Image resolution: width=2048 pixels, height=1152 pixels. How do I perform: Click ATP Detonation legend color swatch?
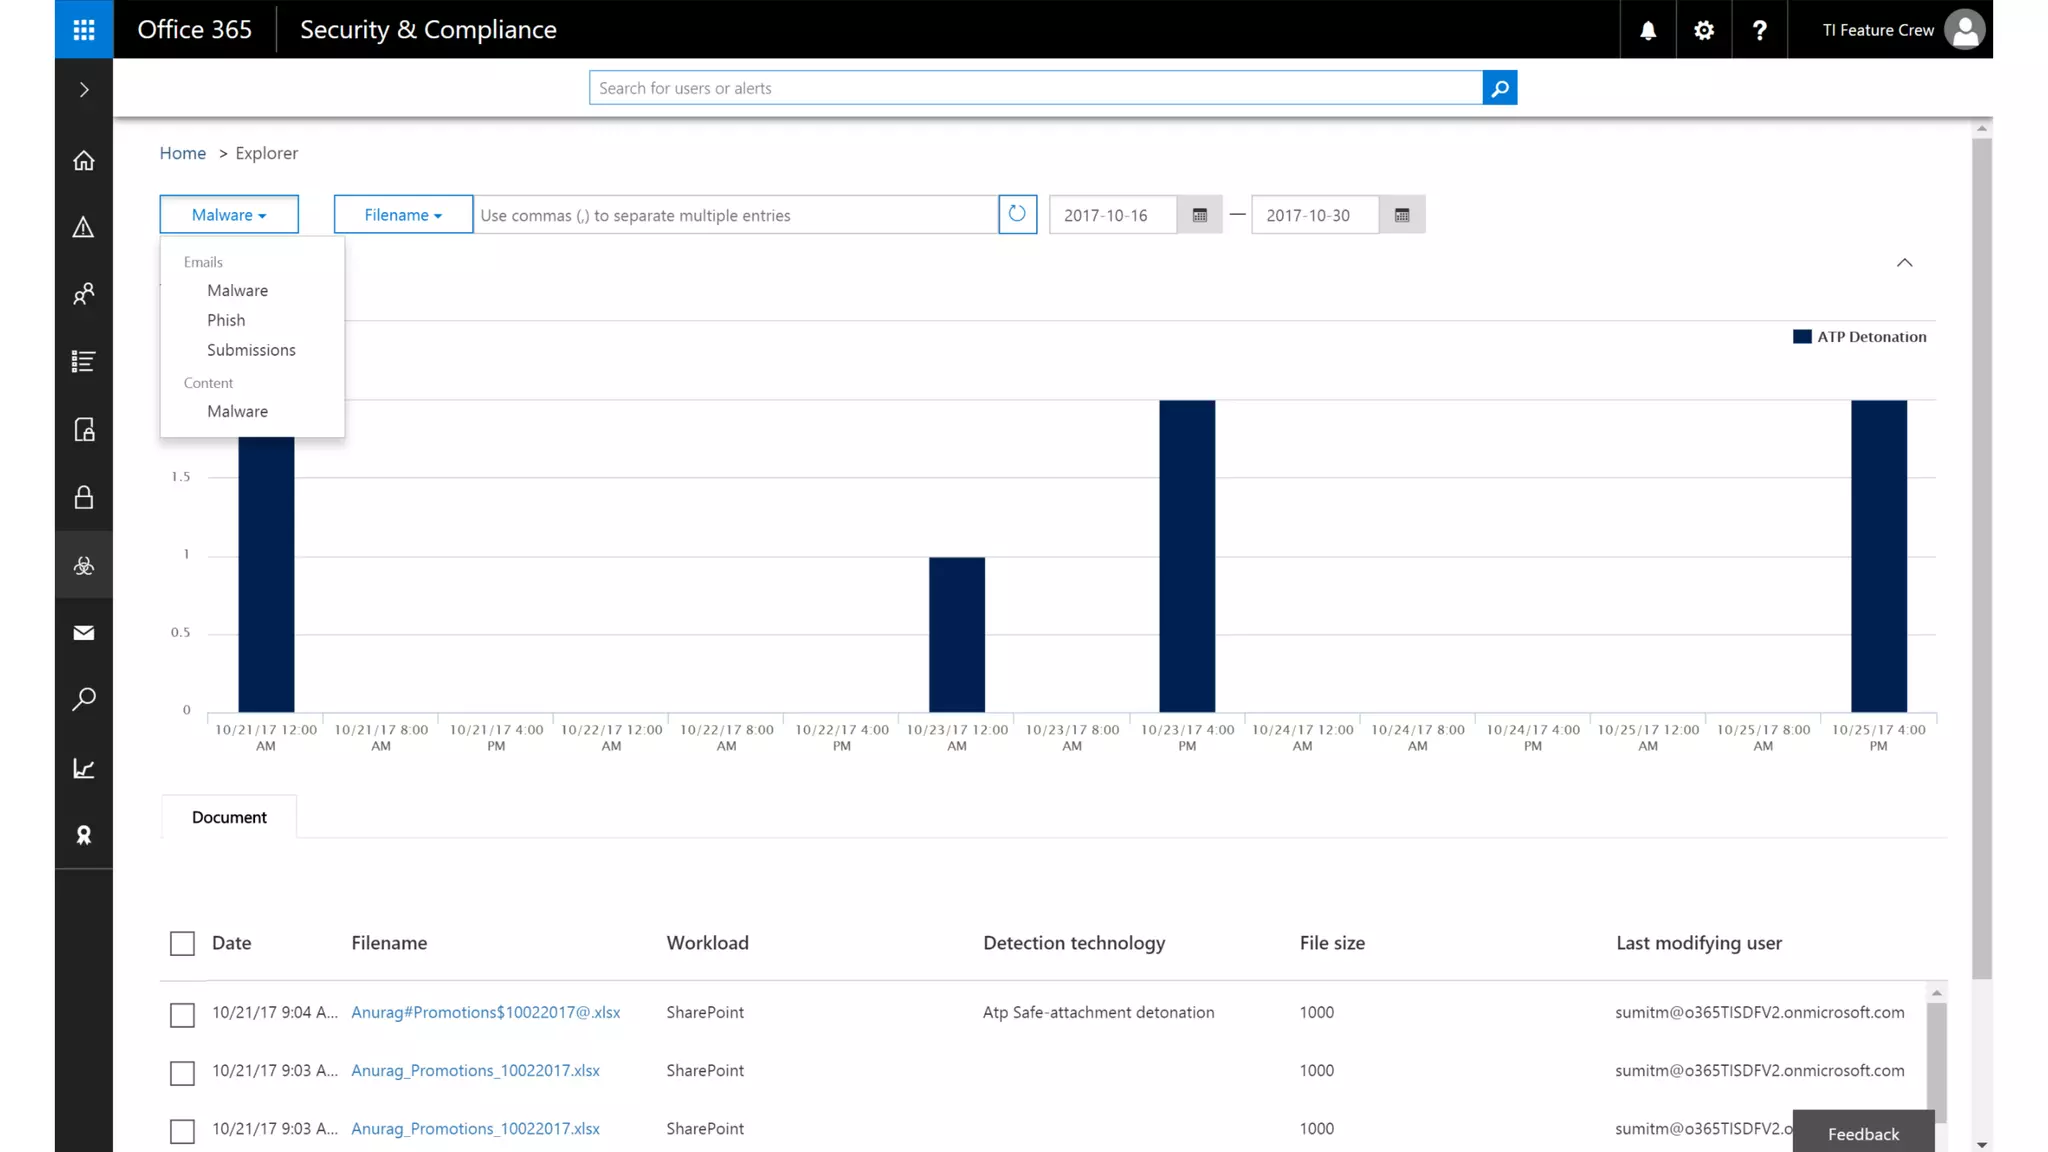(x=1802, y=337)
